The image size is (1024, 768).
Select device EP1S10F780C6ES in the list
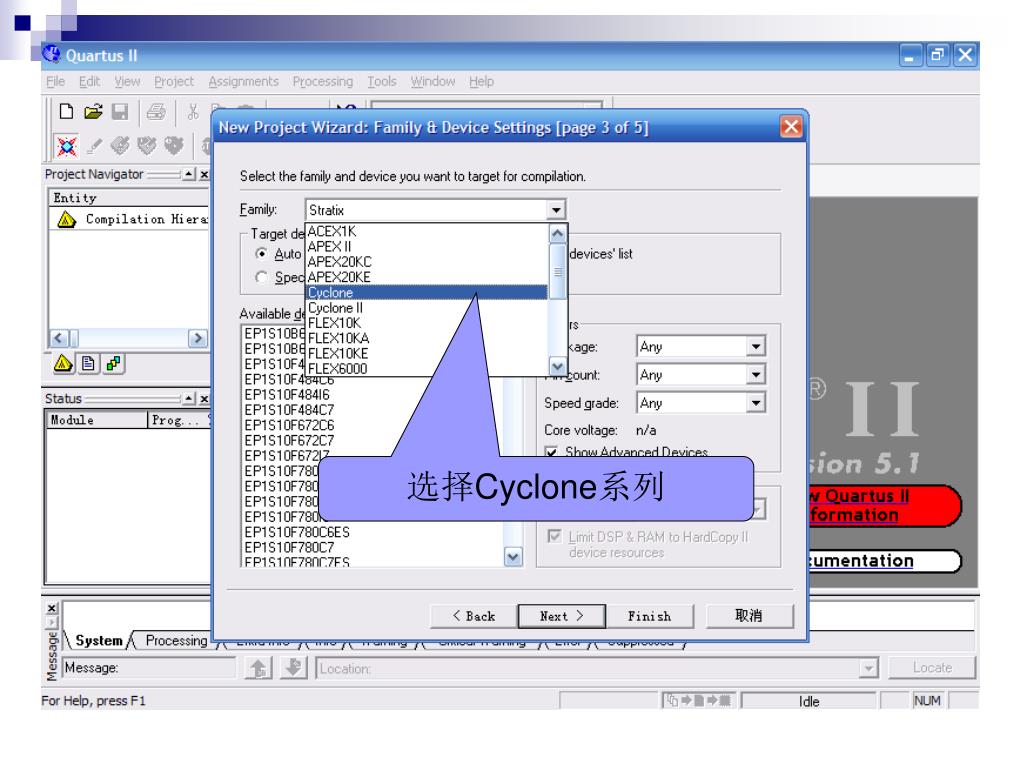(x=297, y=532)
